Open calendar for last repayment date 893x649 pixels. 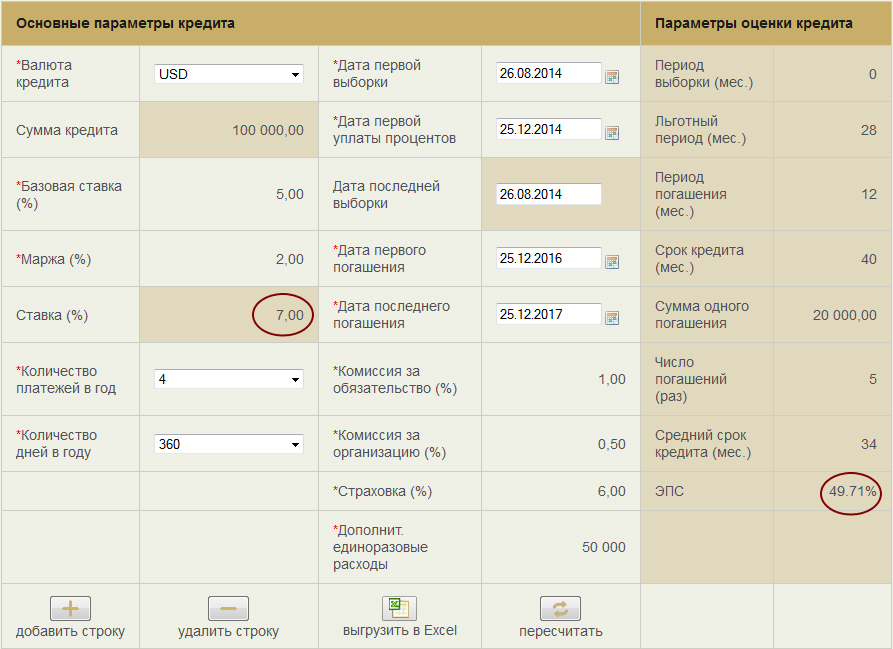[612, 318]
